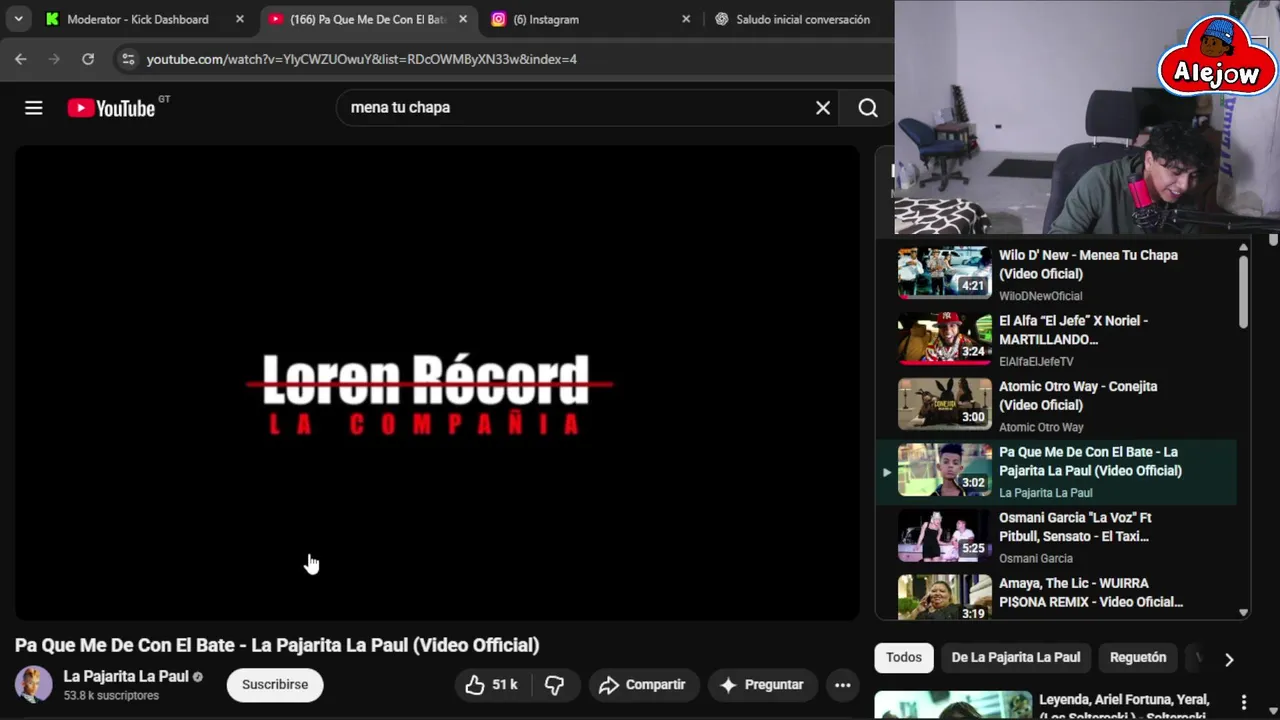Image resolution: width=1280 pixels, height=720 pixels.
Task: Play Wilo D' New Menea Tu Chapa thumbnail
Action: [x=944, y=273]
